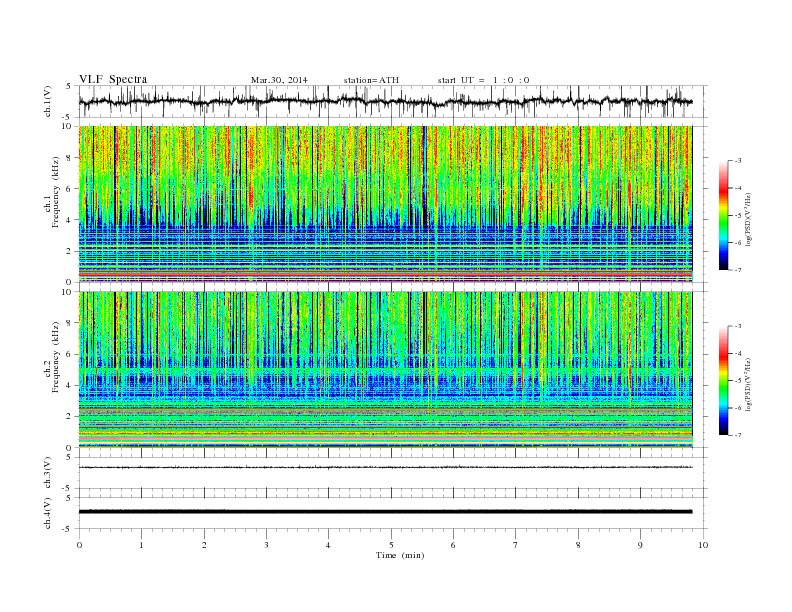The image size is (792, 612).
Task: Click the date label 'Mar.30, 2014'
Action: [x=279, y=80]
